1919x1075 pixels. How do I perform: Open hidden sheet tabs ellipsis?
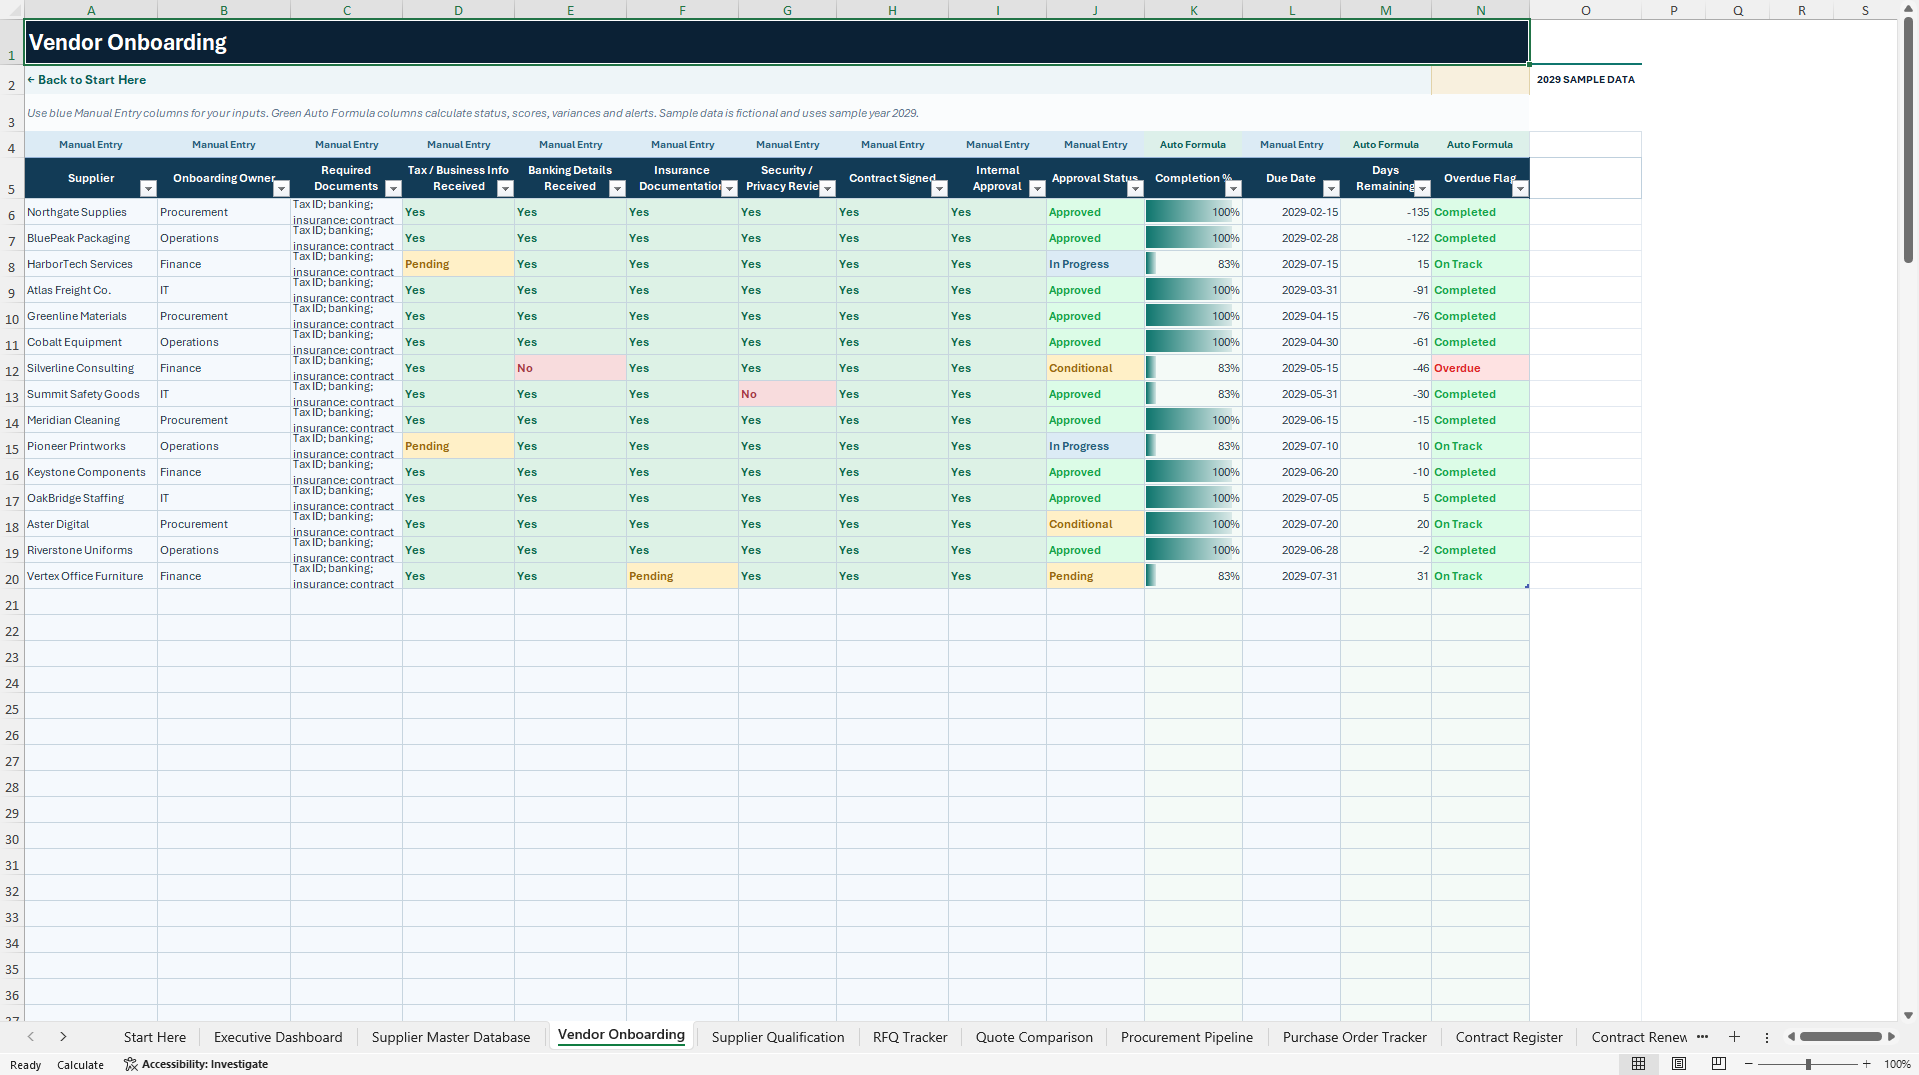pyautogui.click(x=1702, y=1037)
